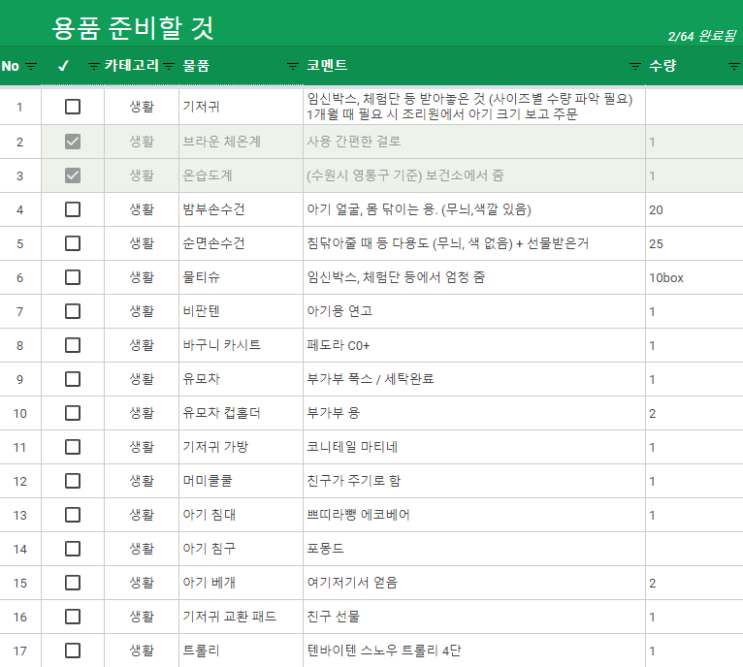The image size is (743, 667).
Task: Select the checkmark column header symbol
Action: point(63,66)
